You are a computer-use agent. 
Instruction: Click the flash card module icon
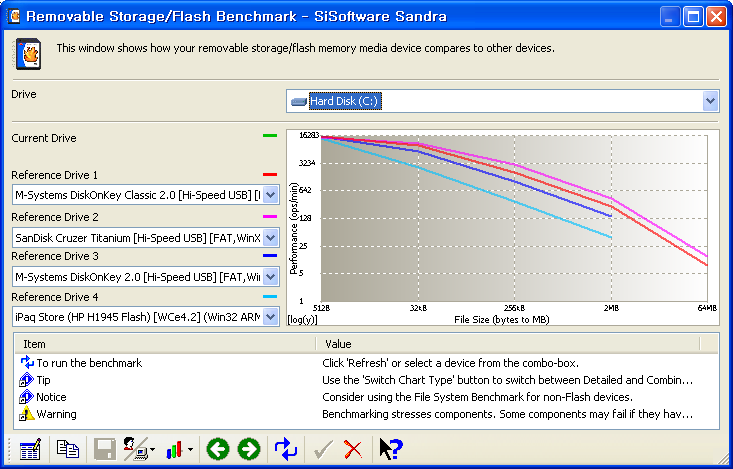29,54
